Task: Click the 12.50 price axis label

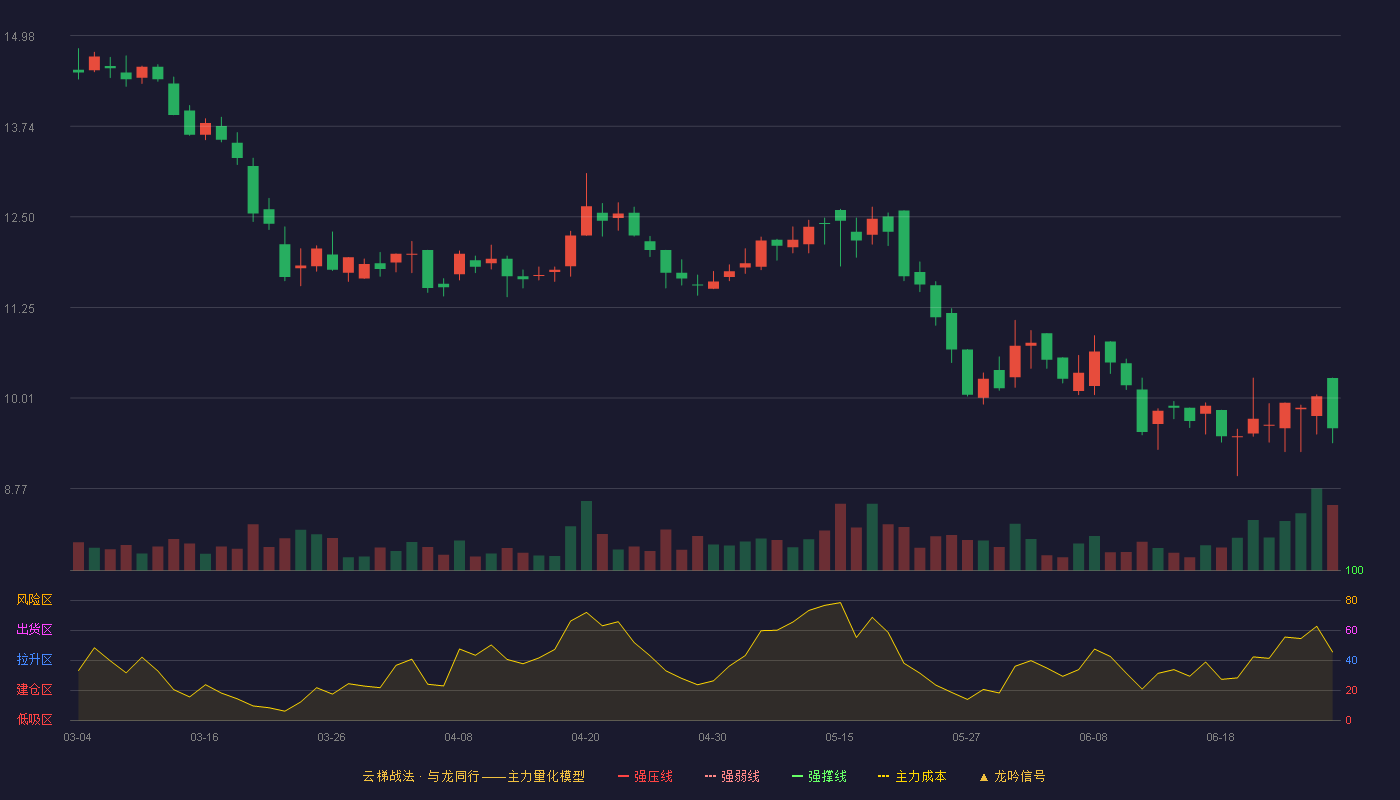Action: pos(19,218)
